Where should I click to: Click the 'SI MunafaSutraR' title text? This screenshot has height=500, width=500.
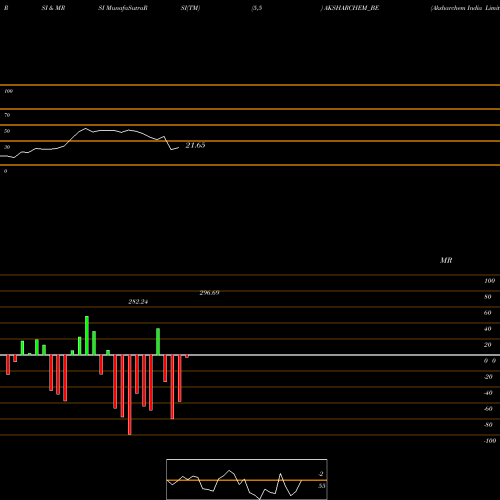[x=123, y=8]
